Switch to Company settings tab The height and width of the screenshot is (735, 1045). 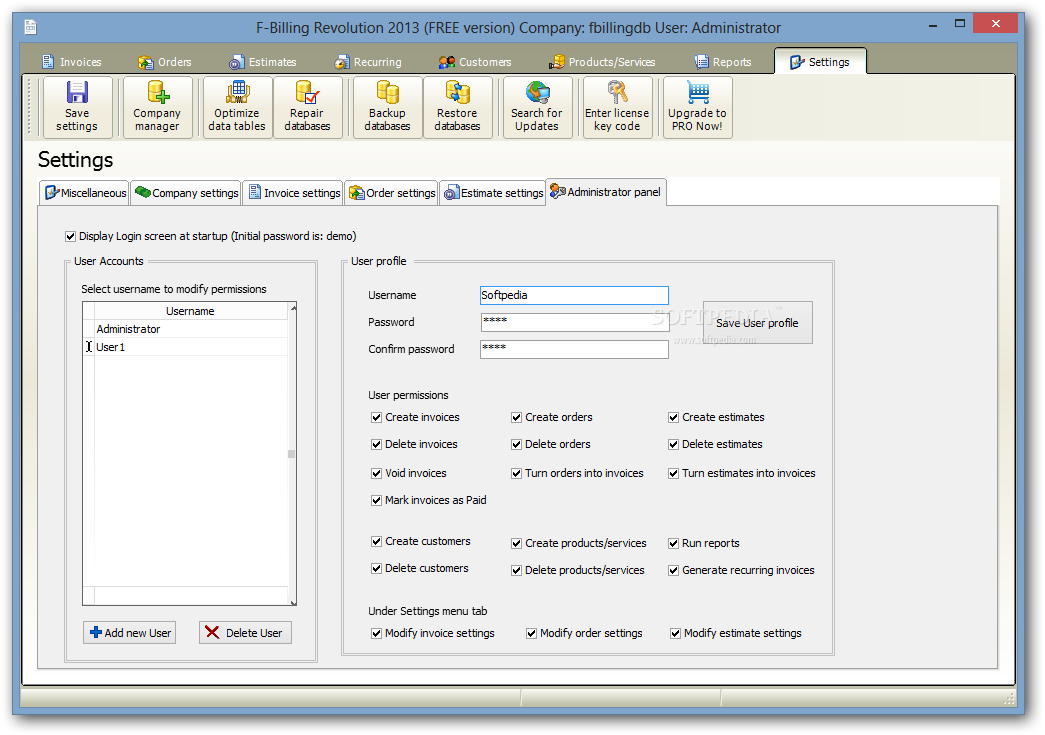[186, 193]
